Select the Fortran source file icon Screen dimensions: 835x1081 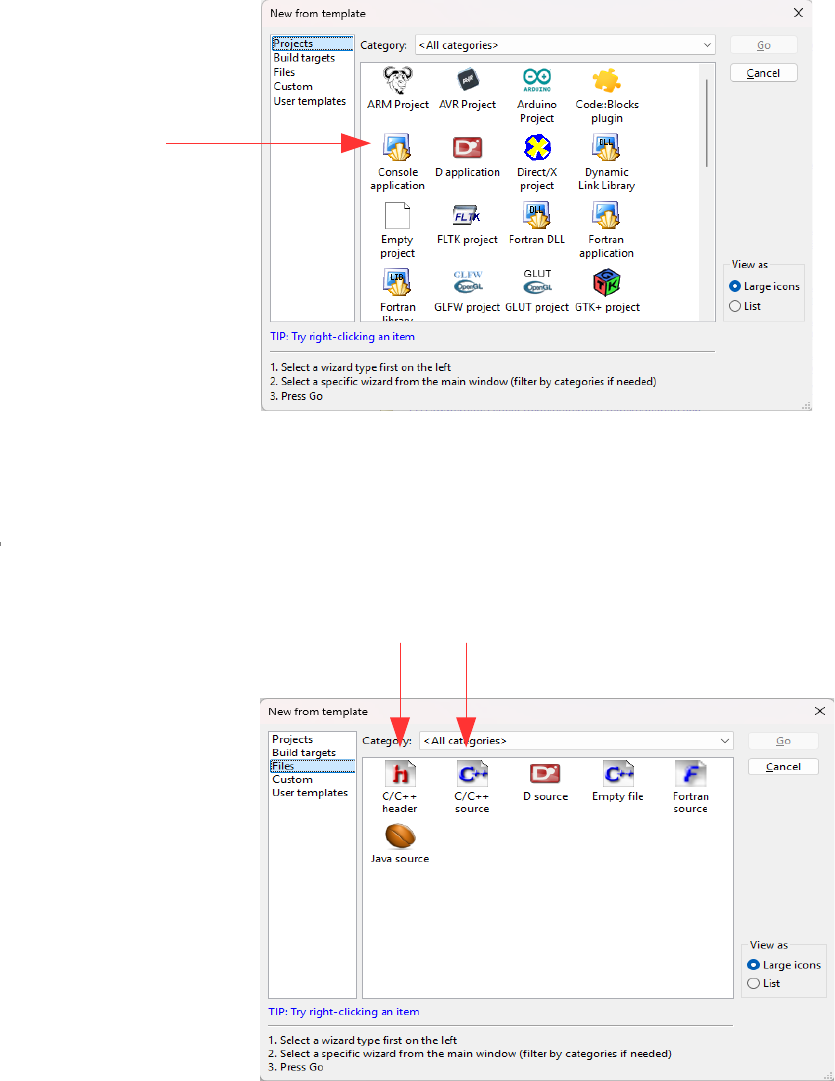click(x=690, y=774)
